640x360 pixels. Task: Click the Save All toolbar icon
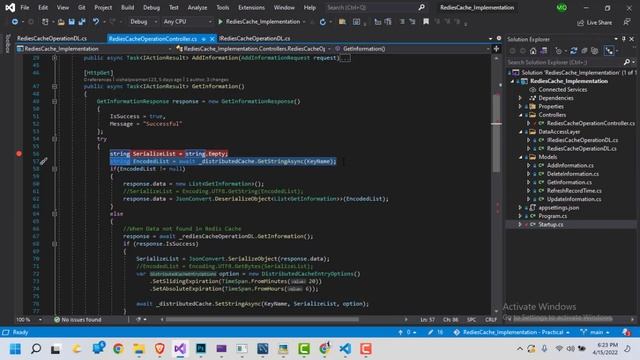coord(82,22)
